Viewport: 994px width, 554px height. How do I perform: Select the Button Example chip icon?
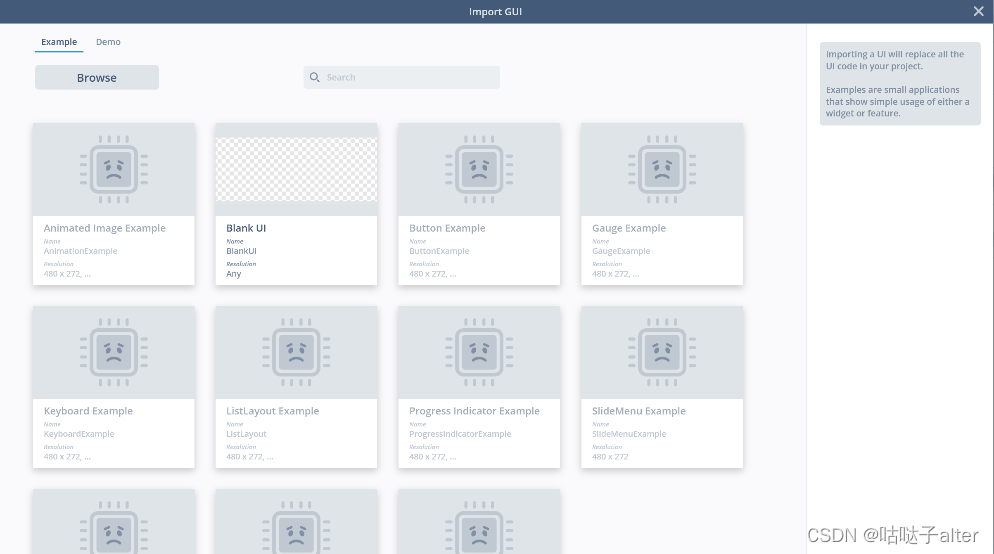(479, 169)
